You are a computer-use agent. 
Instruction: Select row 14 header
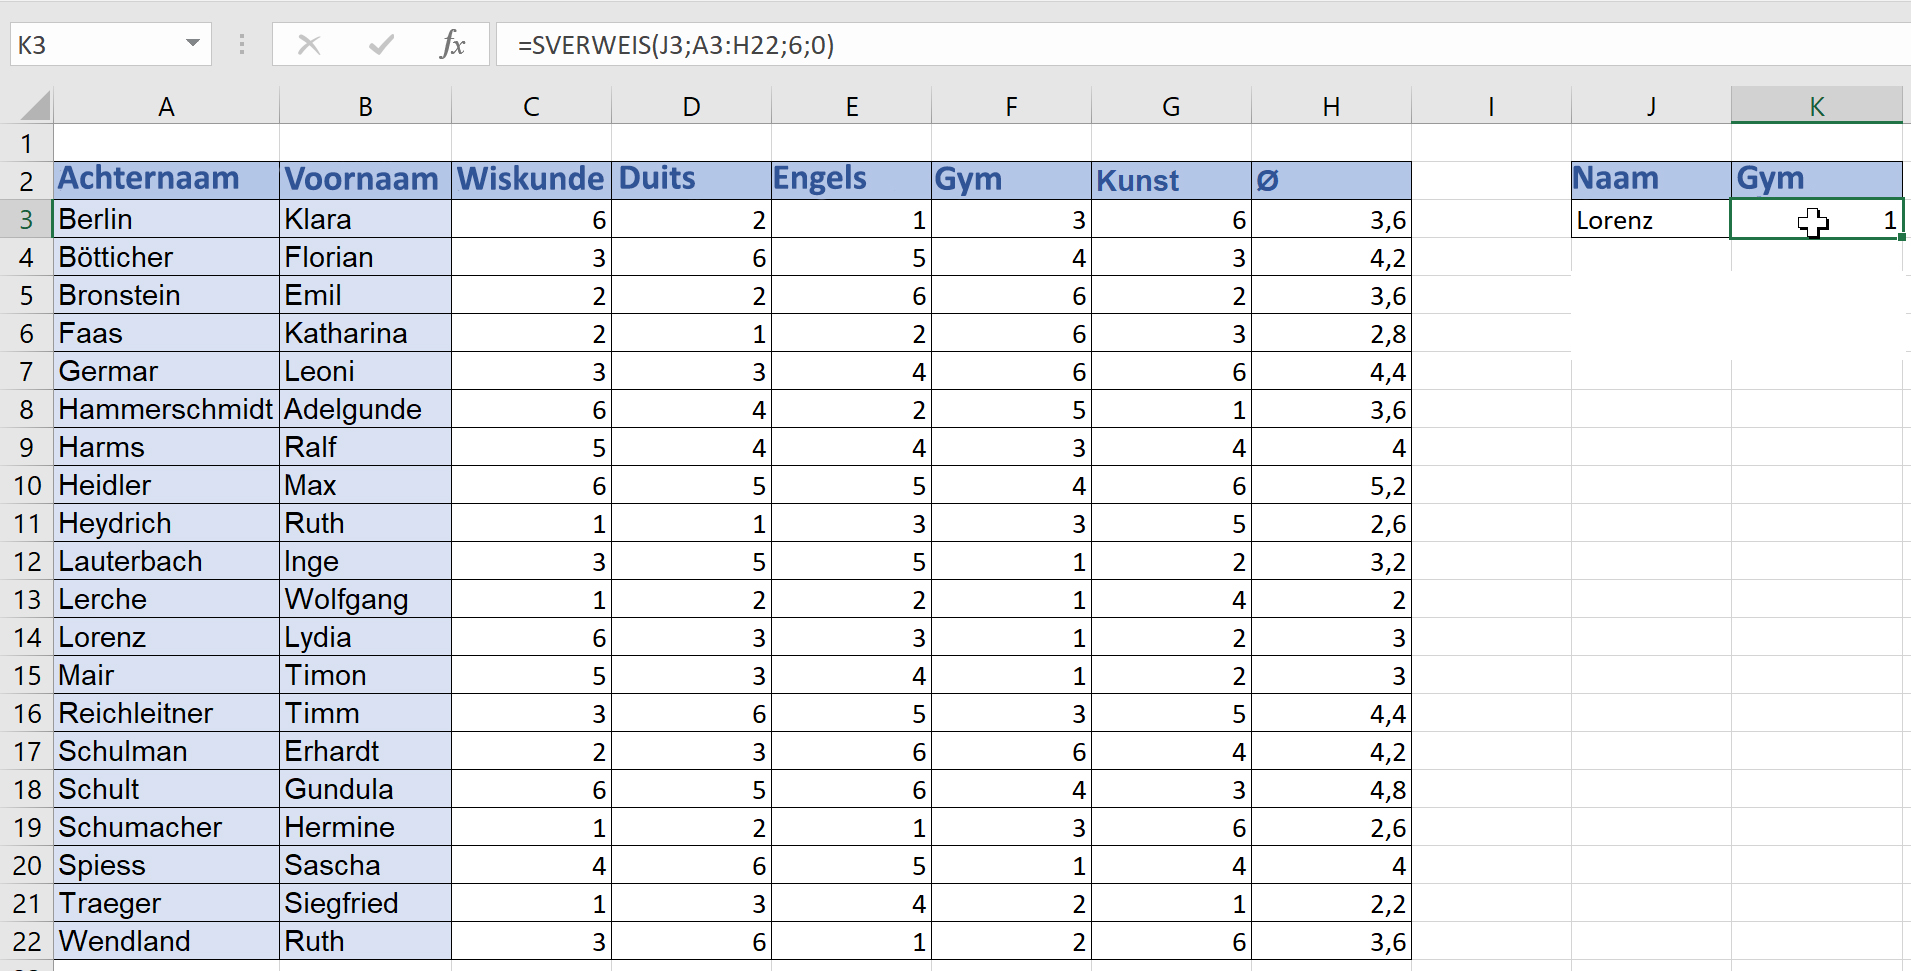26,637
